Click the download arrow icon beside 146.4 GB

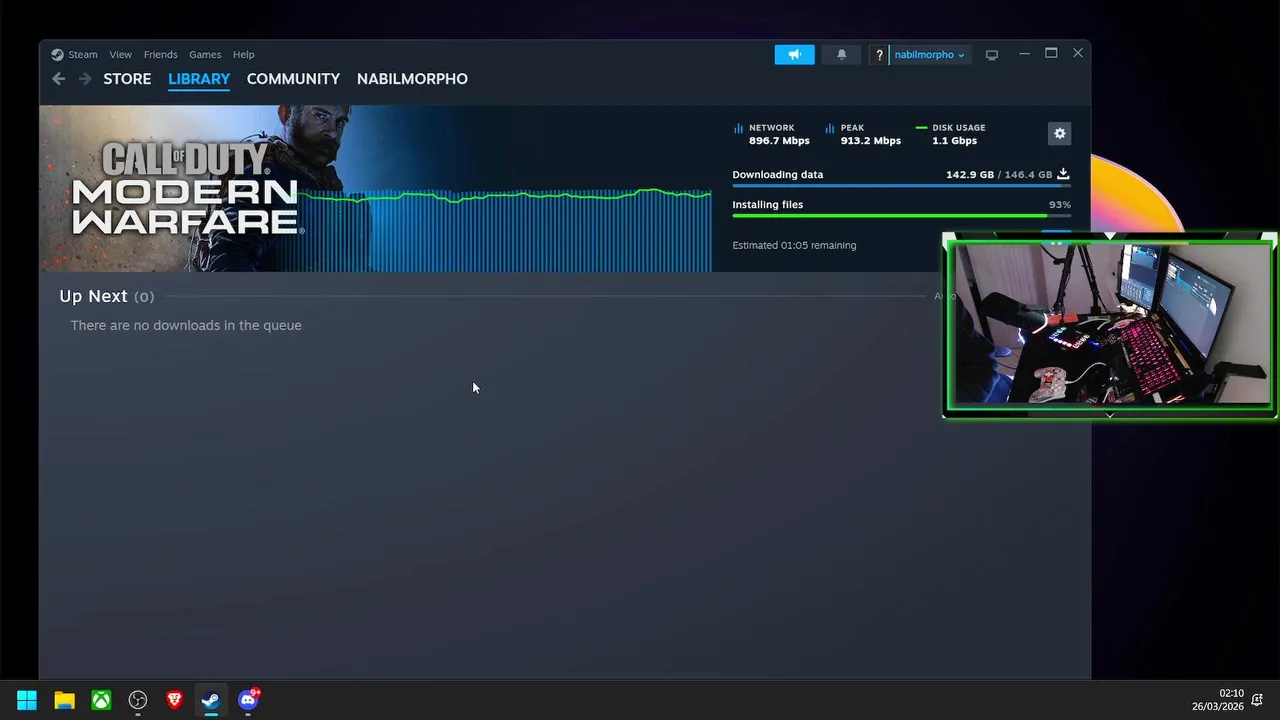point(1063,174)
